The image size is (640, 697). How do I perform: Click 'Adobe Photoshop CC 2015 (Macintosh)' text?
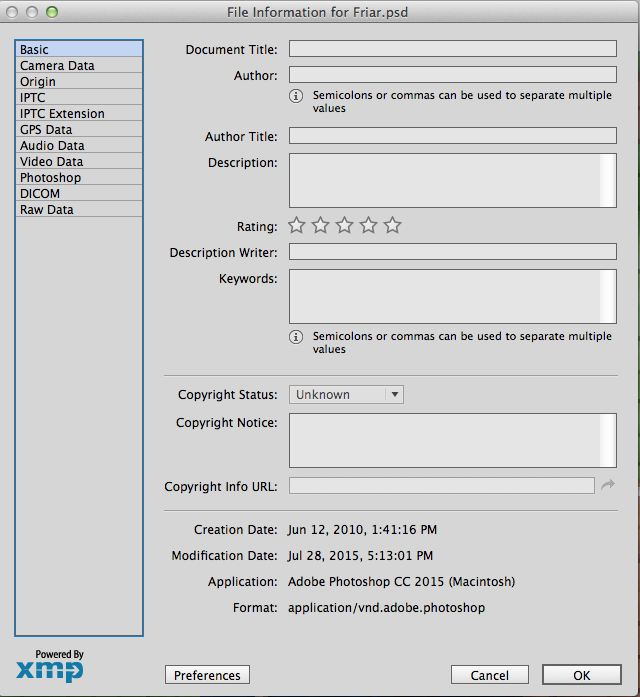401,581
